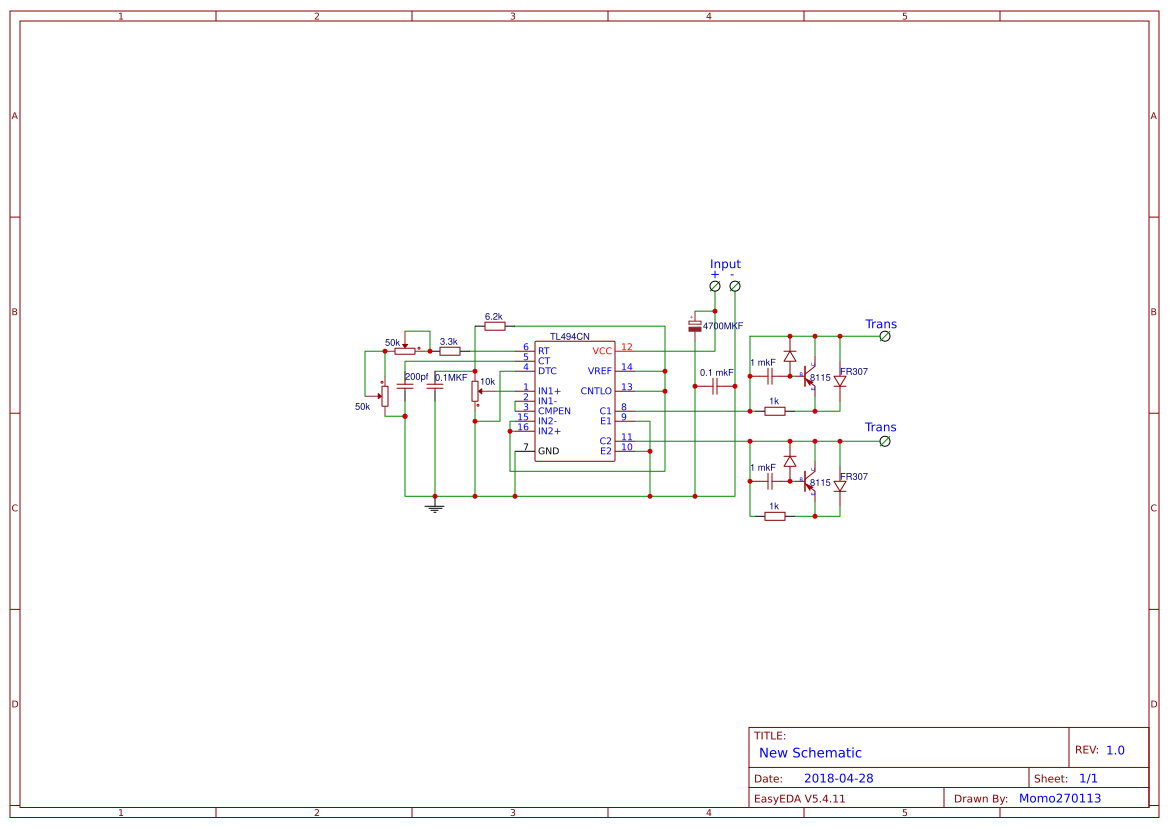
Task: Select the 1 mkF capacitor in C2 stage
Action: (770, 481)
